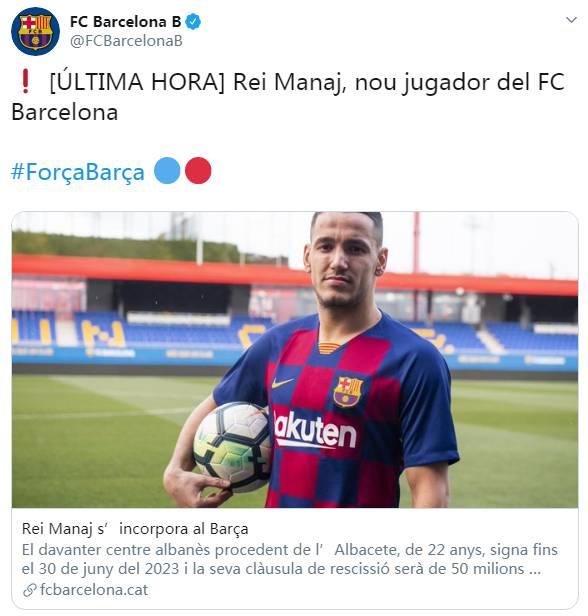This screenshot has height=616, width=588.
Task: Click the link chain icon beside fcbarcelona.cat
Action: click(30, 590)
